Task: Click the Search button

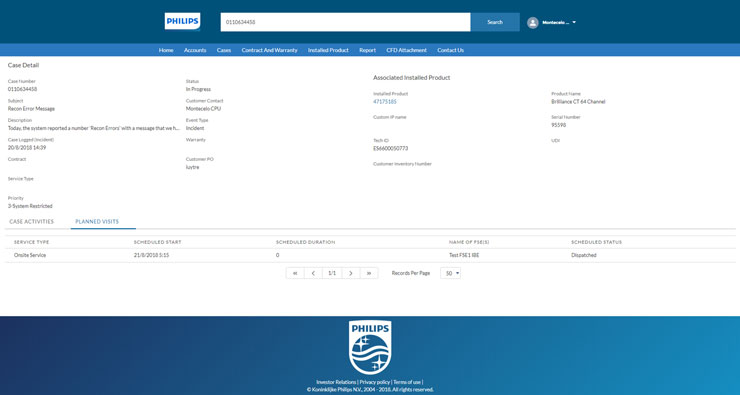Action: coord(495,22)
